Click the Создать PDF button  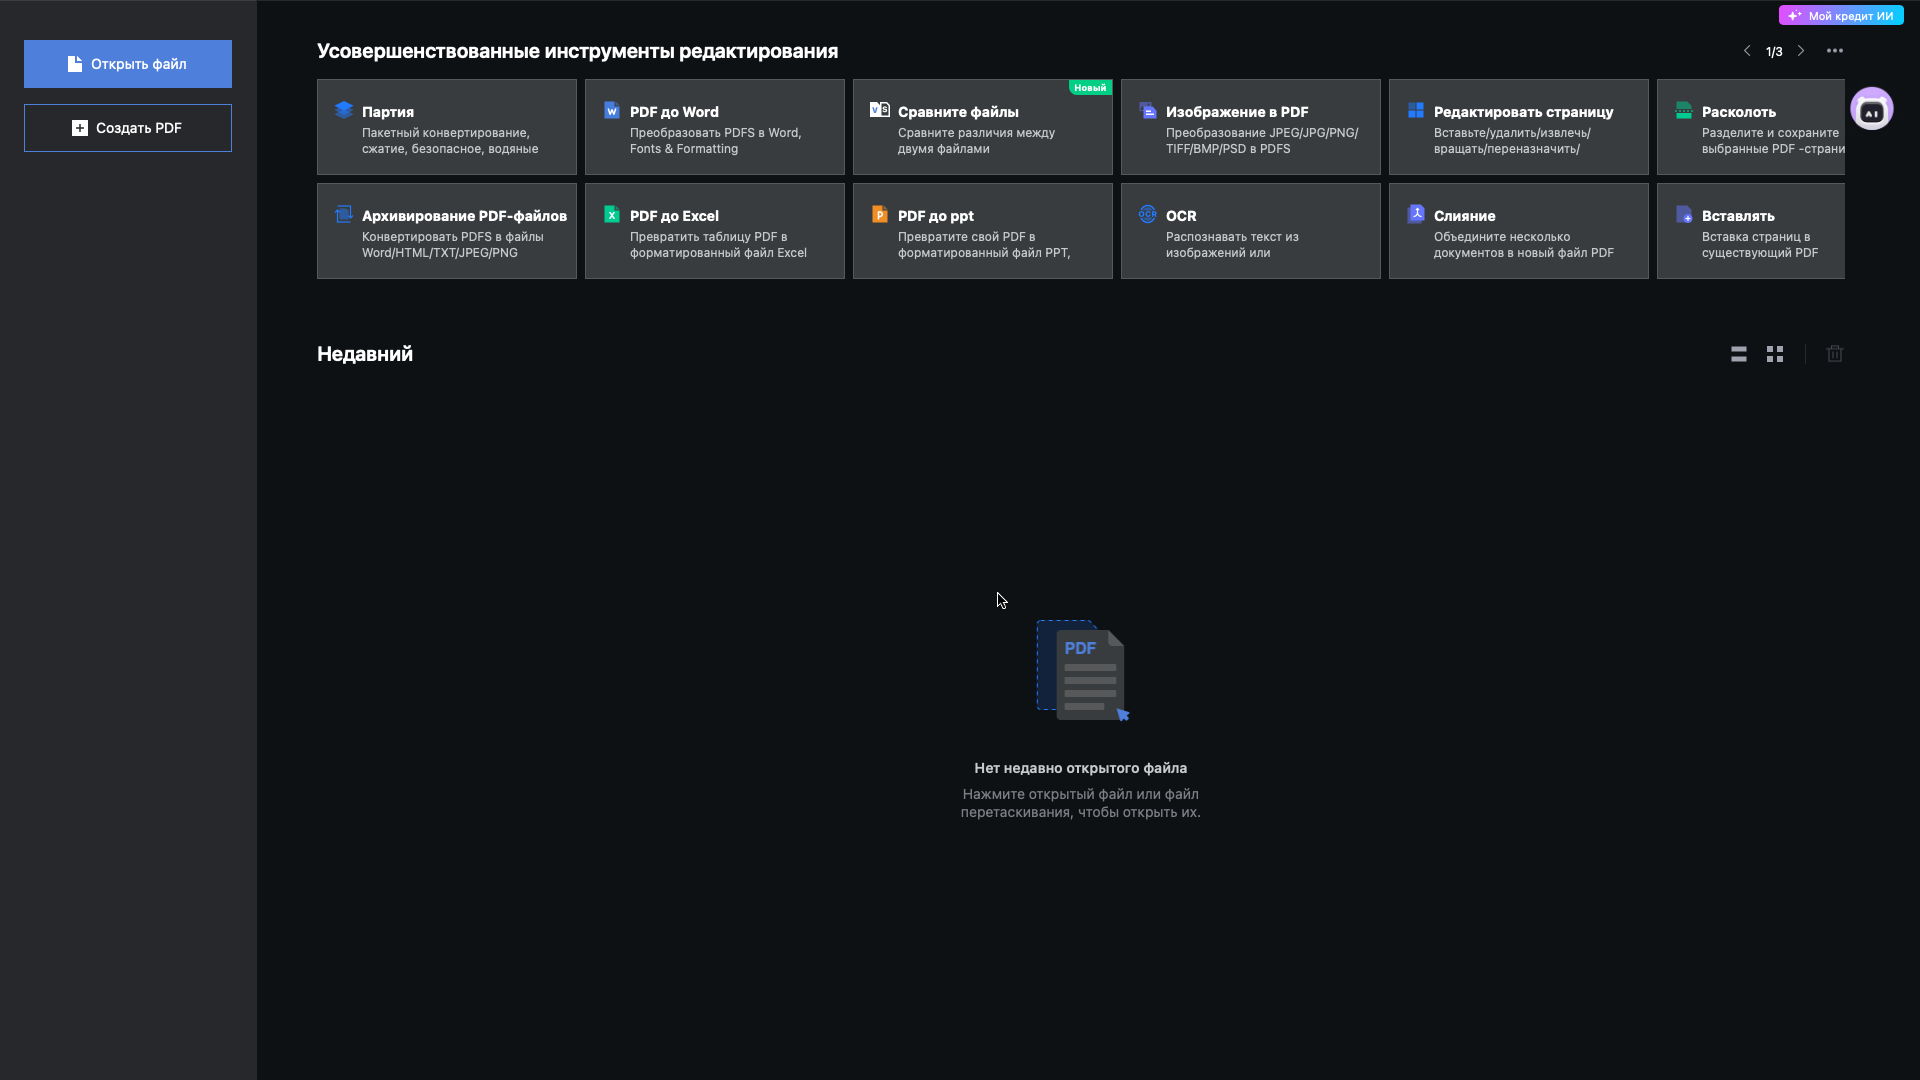(128, 128)
